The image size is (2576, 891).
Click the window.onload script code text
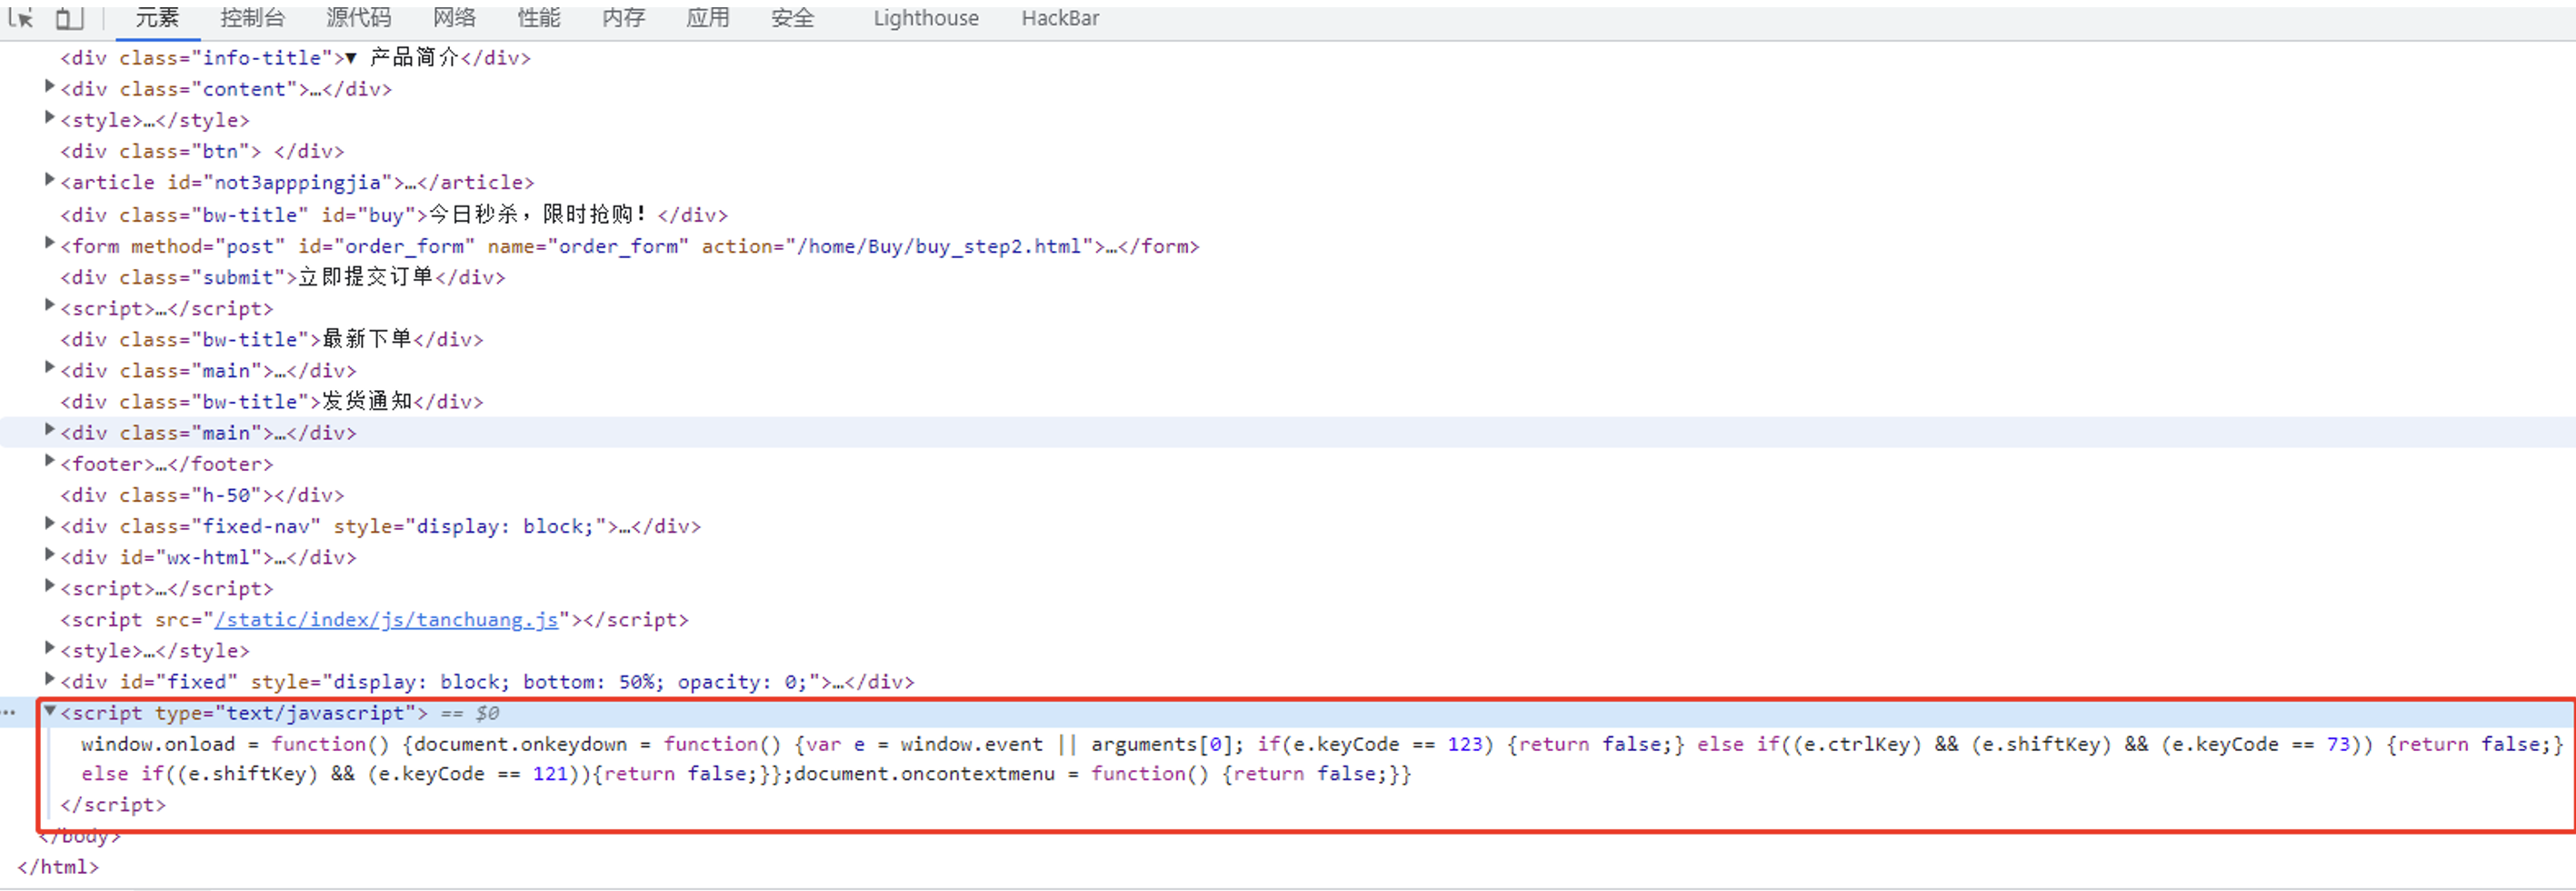1322,744
